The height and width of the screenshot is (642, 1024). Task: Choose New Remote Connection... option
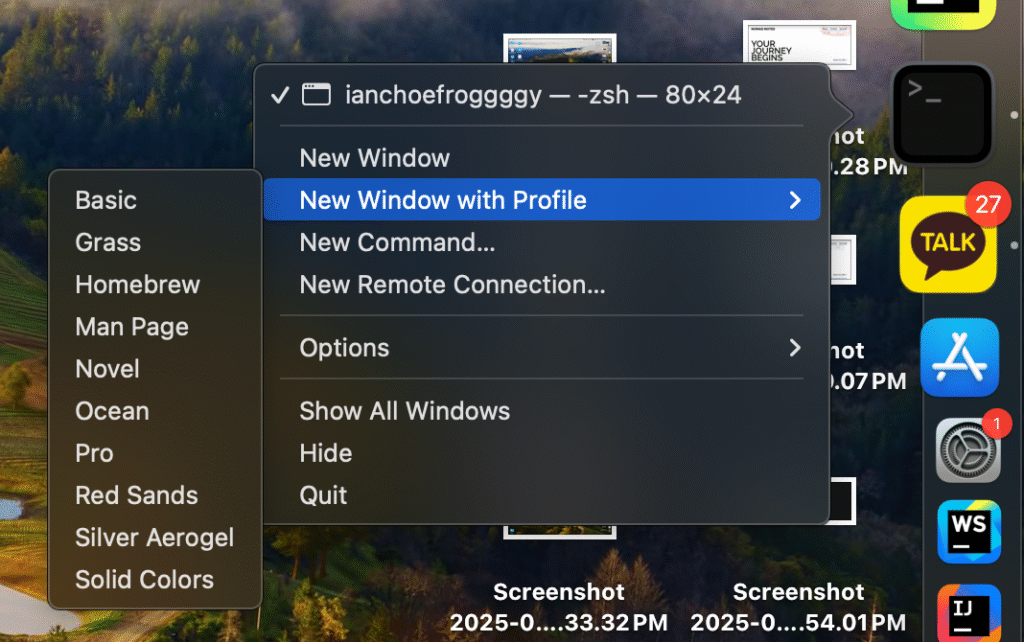click(452, 284)
